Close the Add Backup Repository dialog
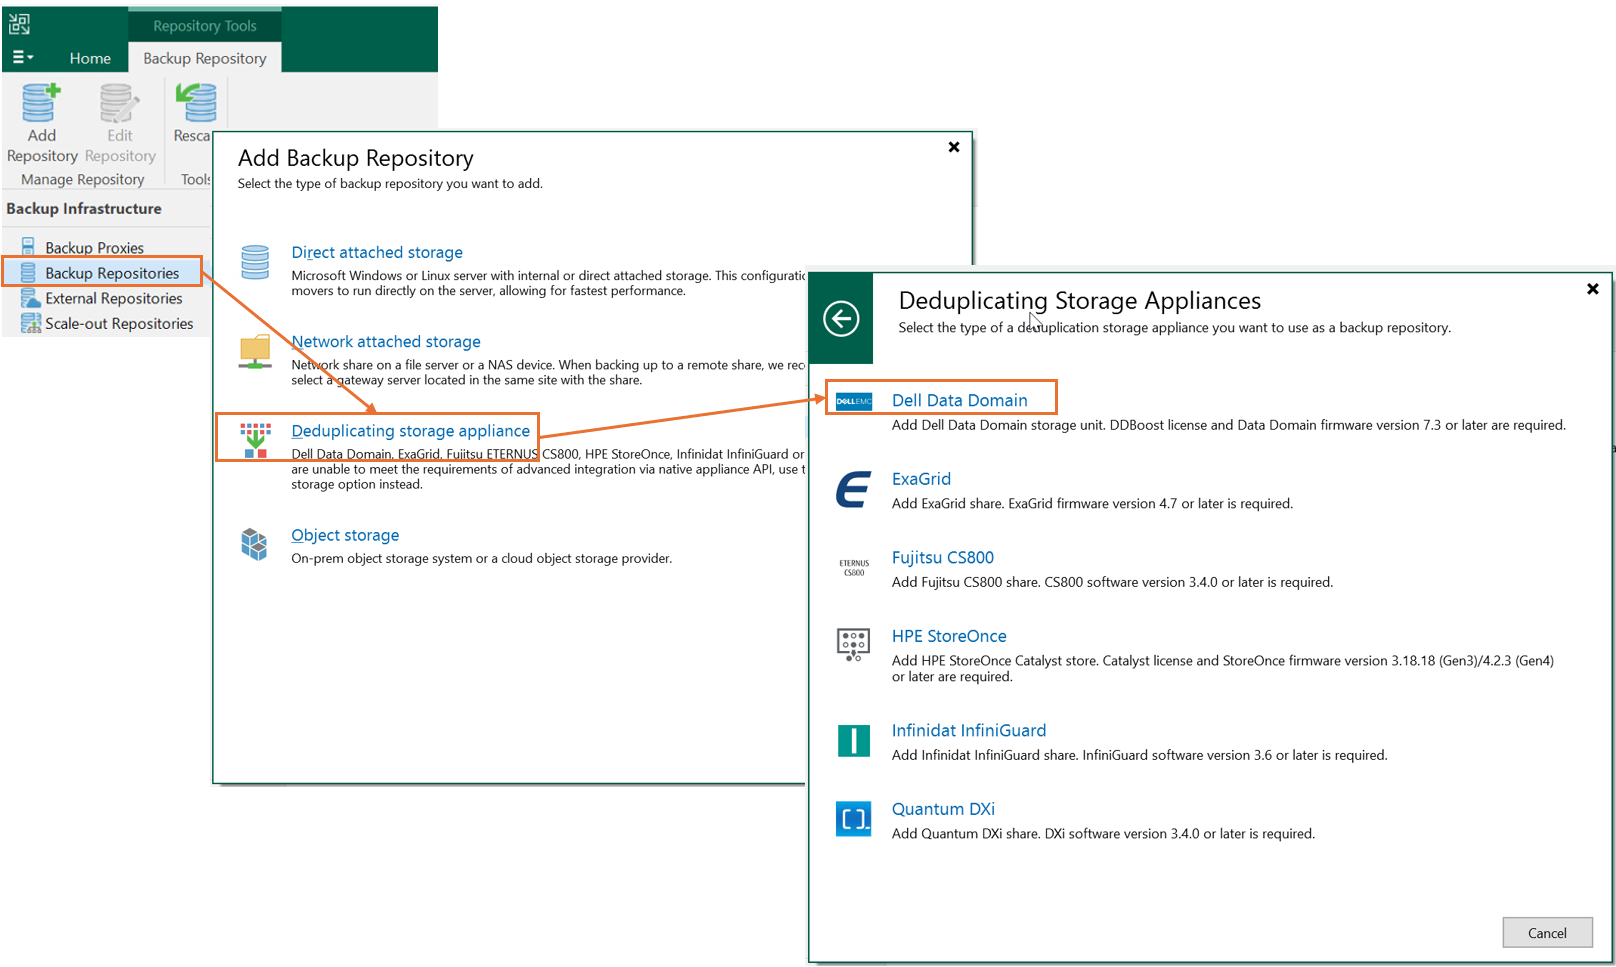Viewport: 1616px width, 967px height. (x=954, y=147)
